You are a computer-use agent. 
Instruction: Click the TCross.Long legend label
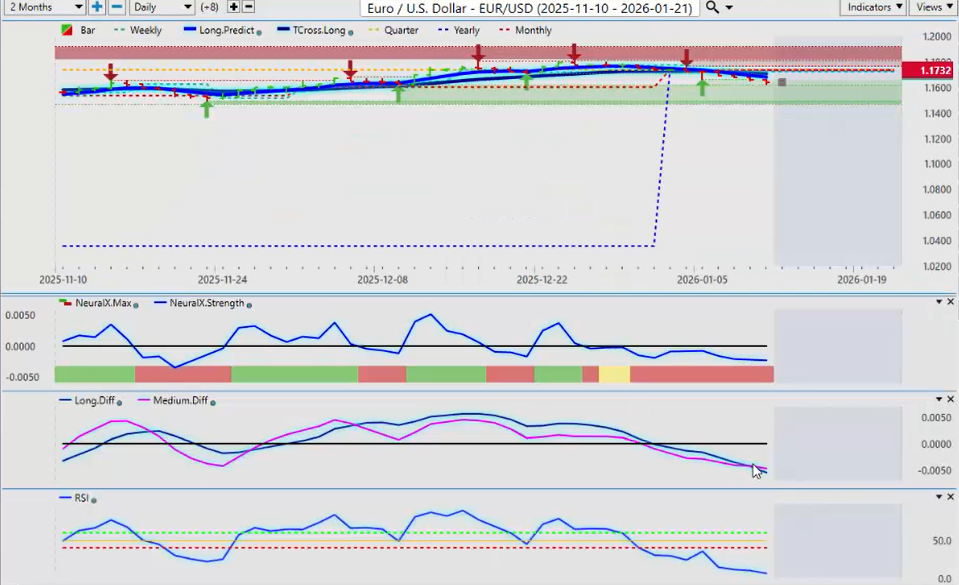pyautogui.click(x=319, y=31)
